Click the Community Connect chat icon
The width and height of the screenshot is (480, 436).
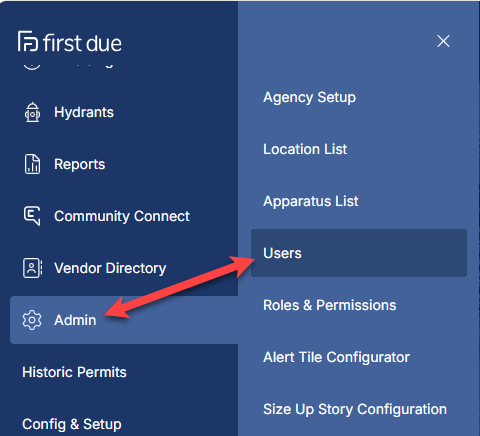point(32,216)
